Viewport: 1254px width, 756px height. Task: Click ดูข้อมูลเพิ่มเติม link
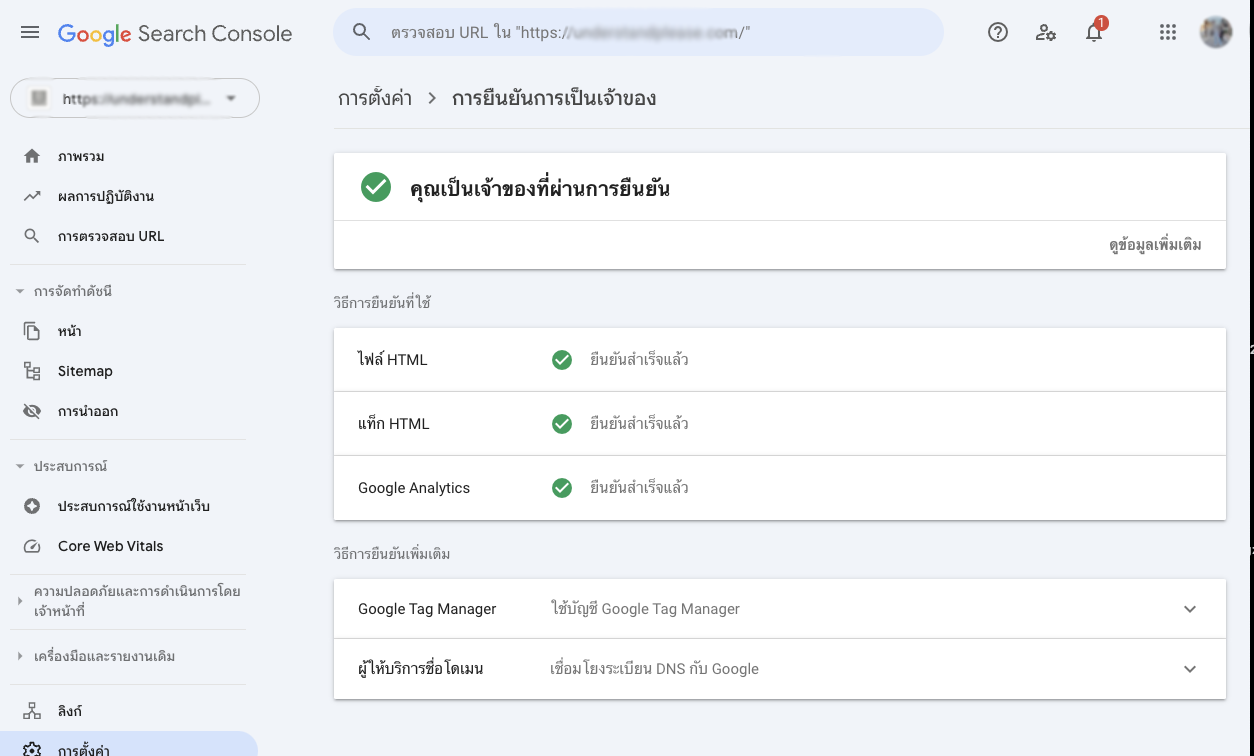pyautogui.click(x=1155, y=245)
